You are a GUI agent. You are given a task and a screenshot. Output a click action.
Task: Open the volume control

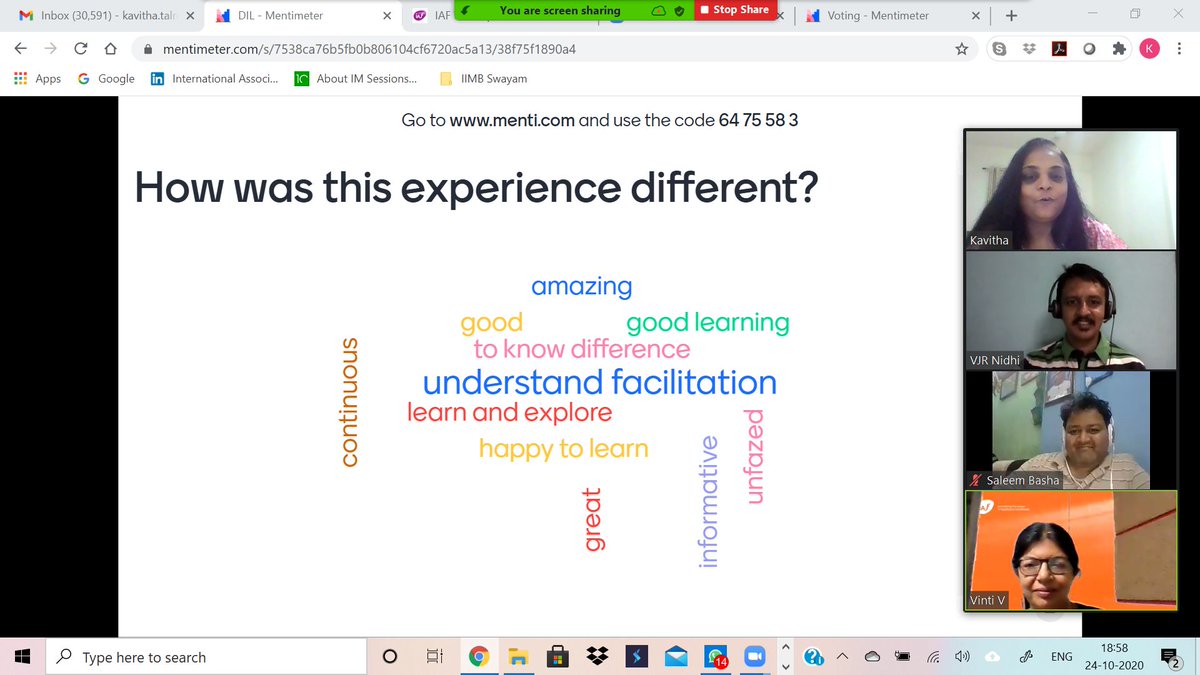[x=962, y=657]
